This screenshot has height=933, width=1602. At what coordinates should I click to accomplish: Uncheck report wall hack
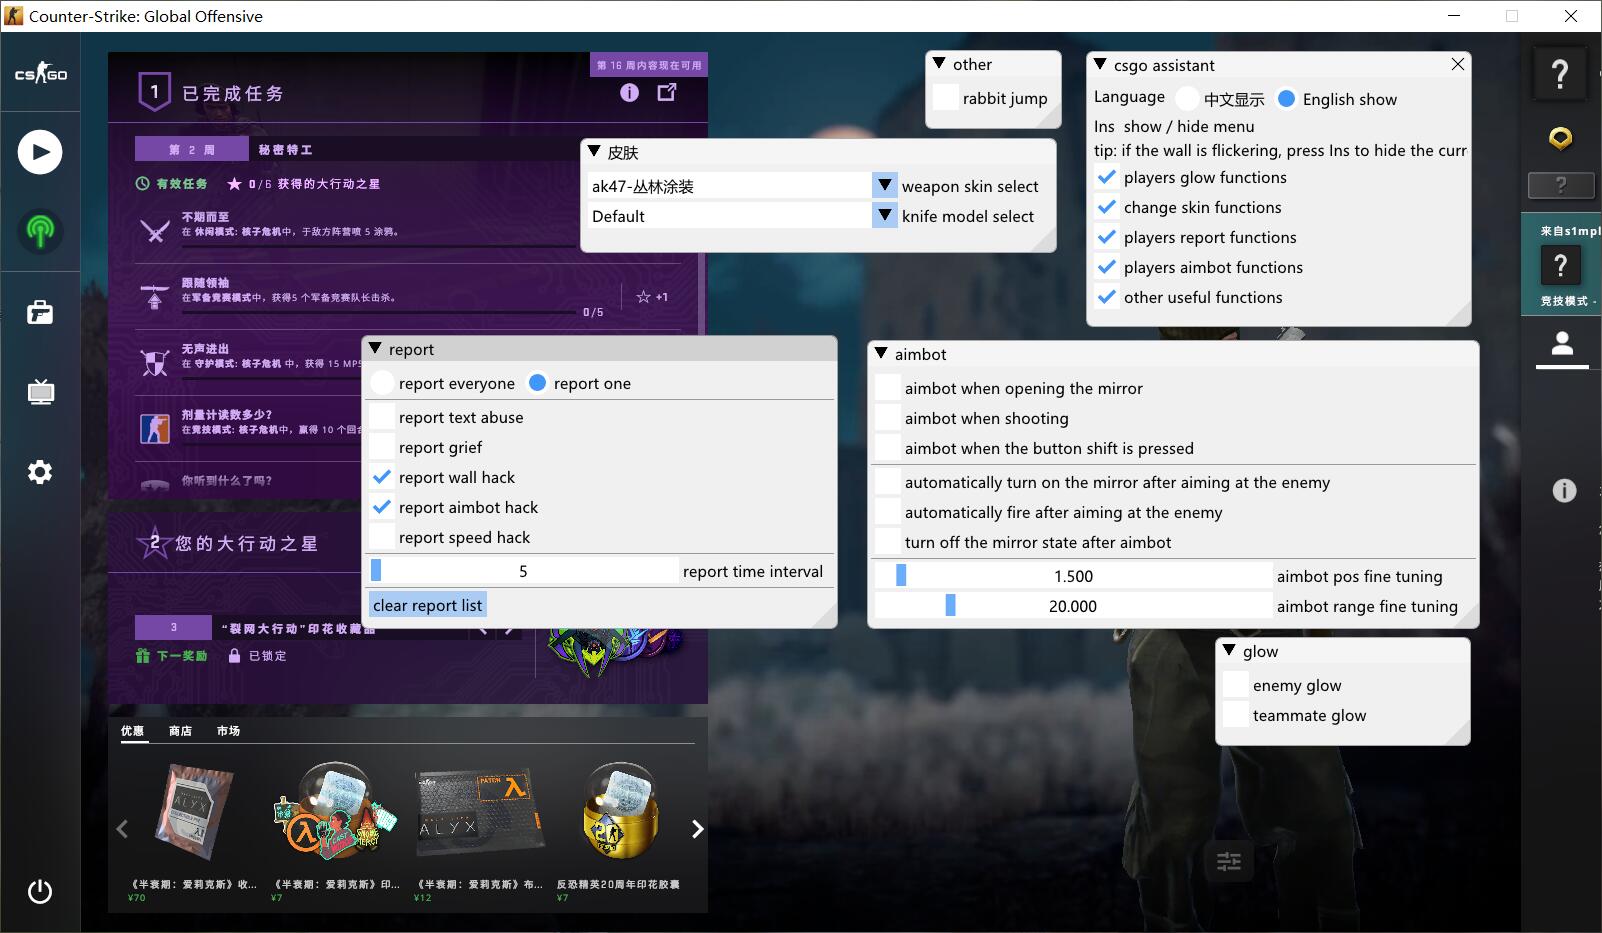(382, 477)
